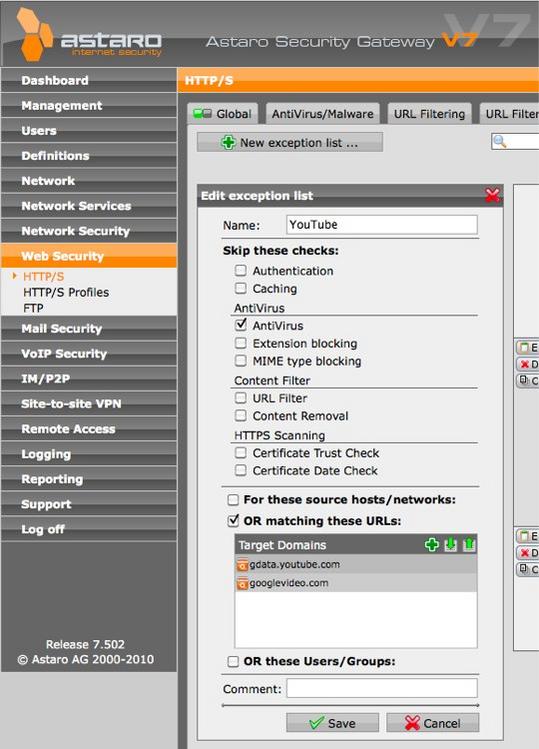Uncheck OR matching these URLs
Viewport: 539px width, 749px height.
(233, 520)
